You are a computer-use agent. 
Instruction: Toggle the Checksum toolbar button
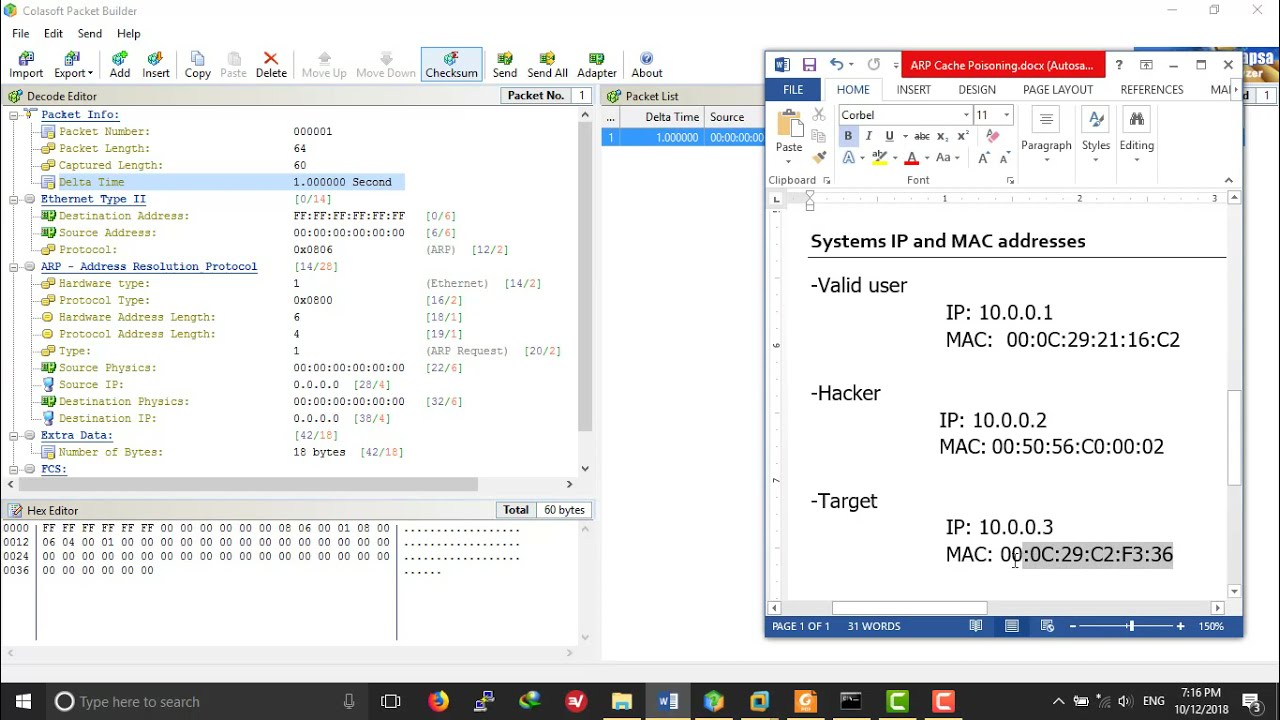pos(451,65)
